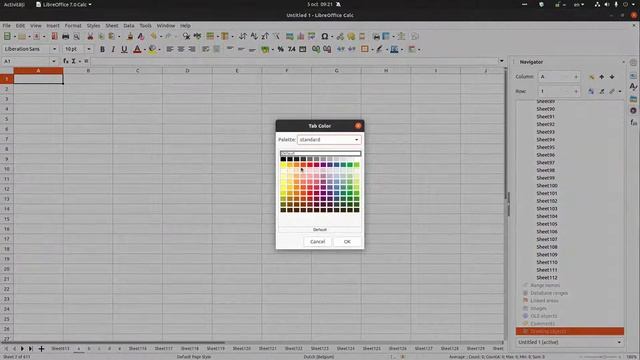Close the Tab Color dialog

pyautogui.click(x=358, y=126)
